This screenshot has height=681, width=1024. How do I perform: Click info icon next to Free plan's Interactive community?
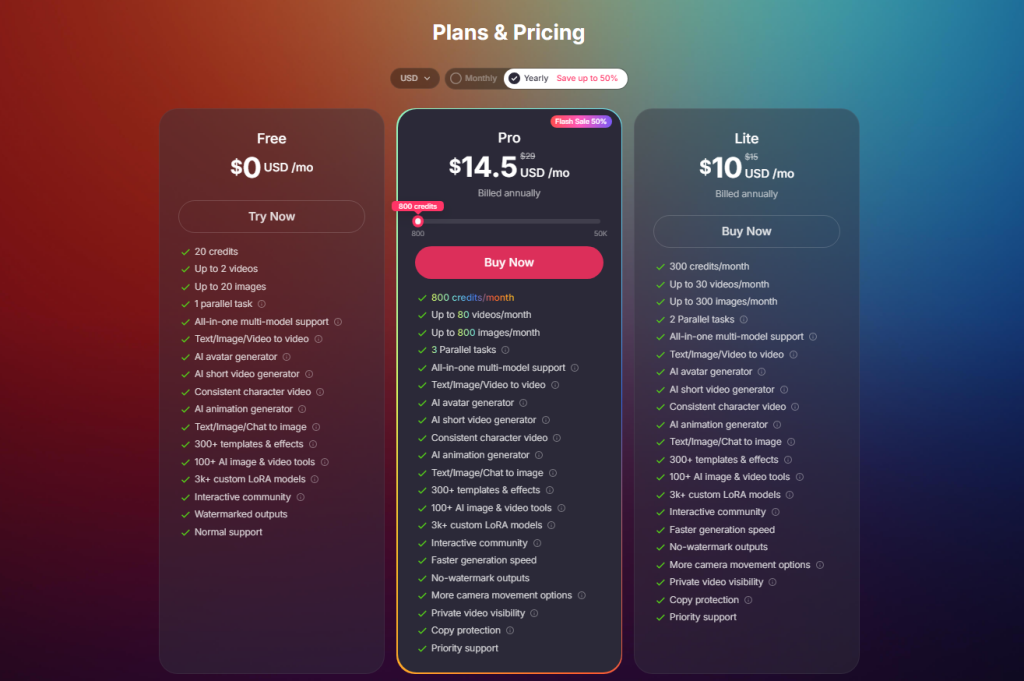(x=300, y=497)
